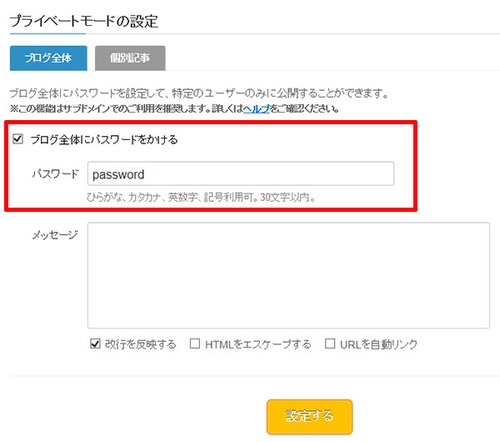The image size is (500, 442).
Task: Click the 設定する button
Action: pos(309,417)
